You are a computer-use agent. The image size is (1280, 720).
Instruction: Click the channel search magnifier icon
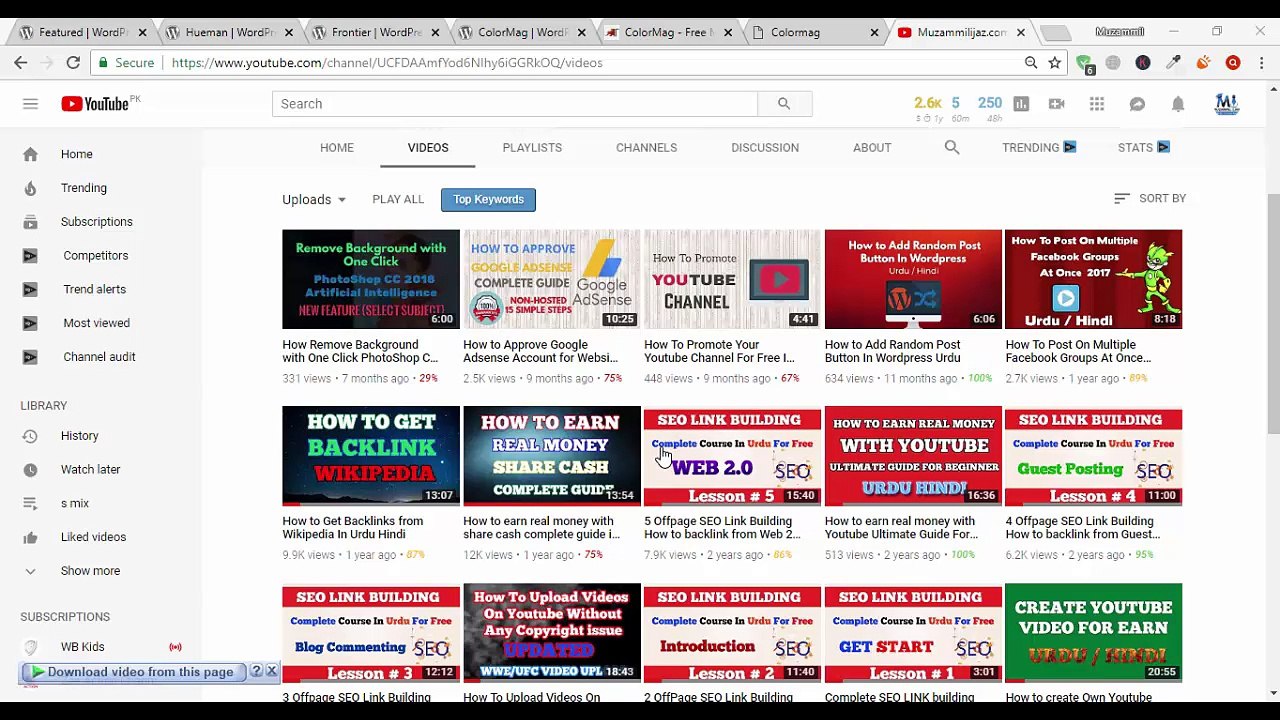(952, 148)
